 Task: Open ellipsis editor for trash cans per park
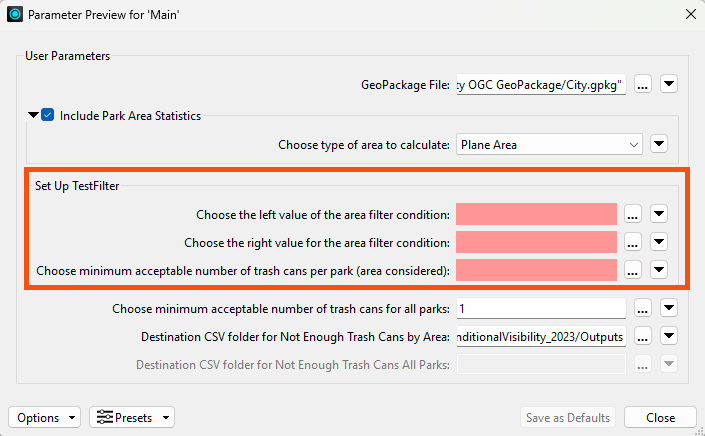[x=633, y=270]
